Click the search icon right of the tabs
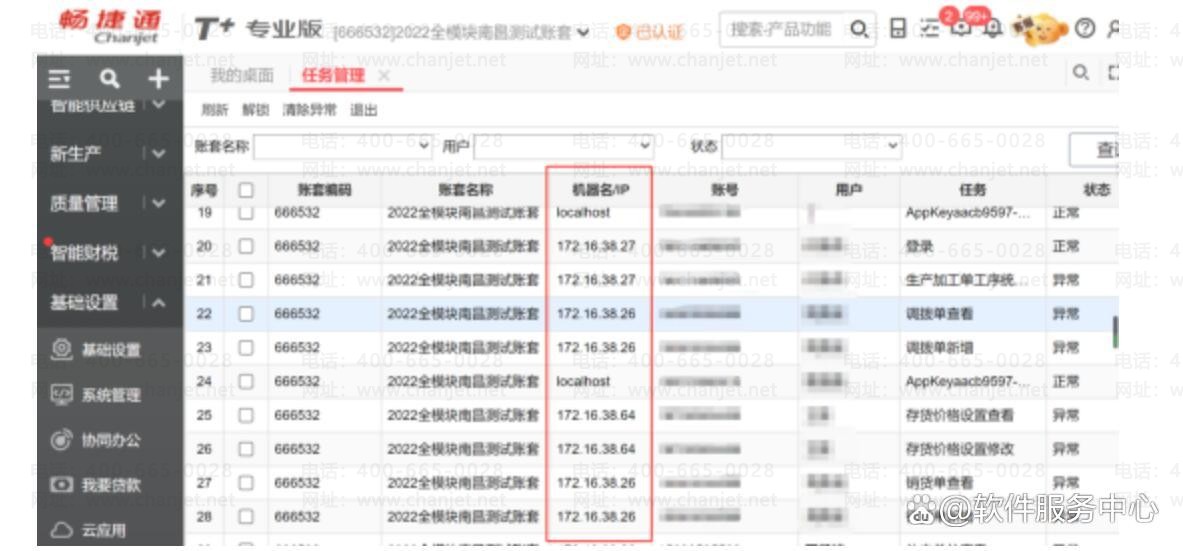This screenshot has height=551, width=1183. 1080,72
